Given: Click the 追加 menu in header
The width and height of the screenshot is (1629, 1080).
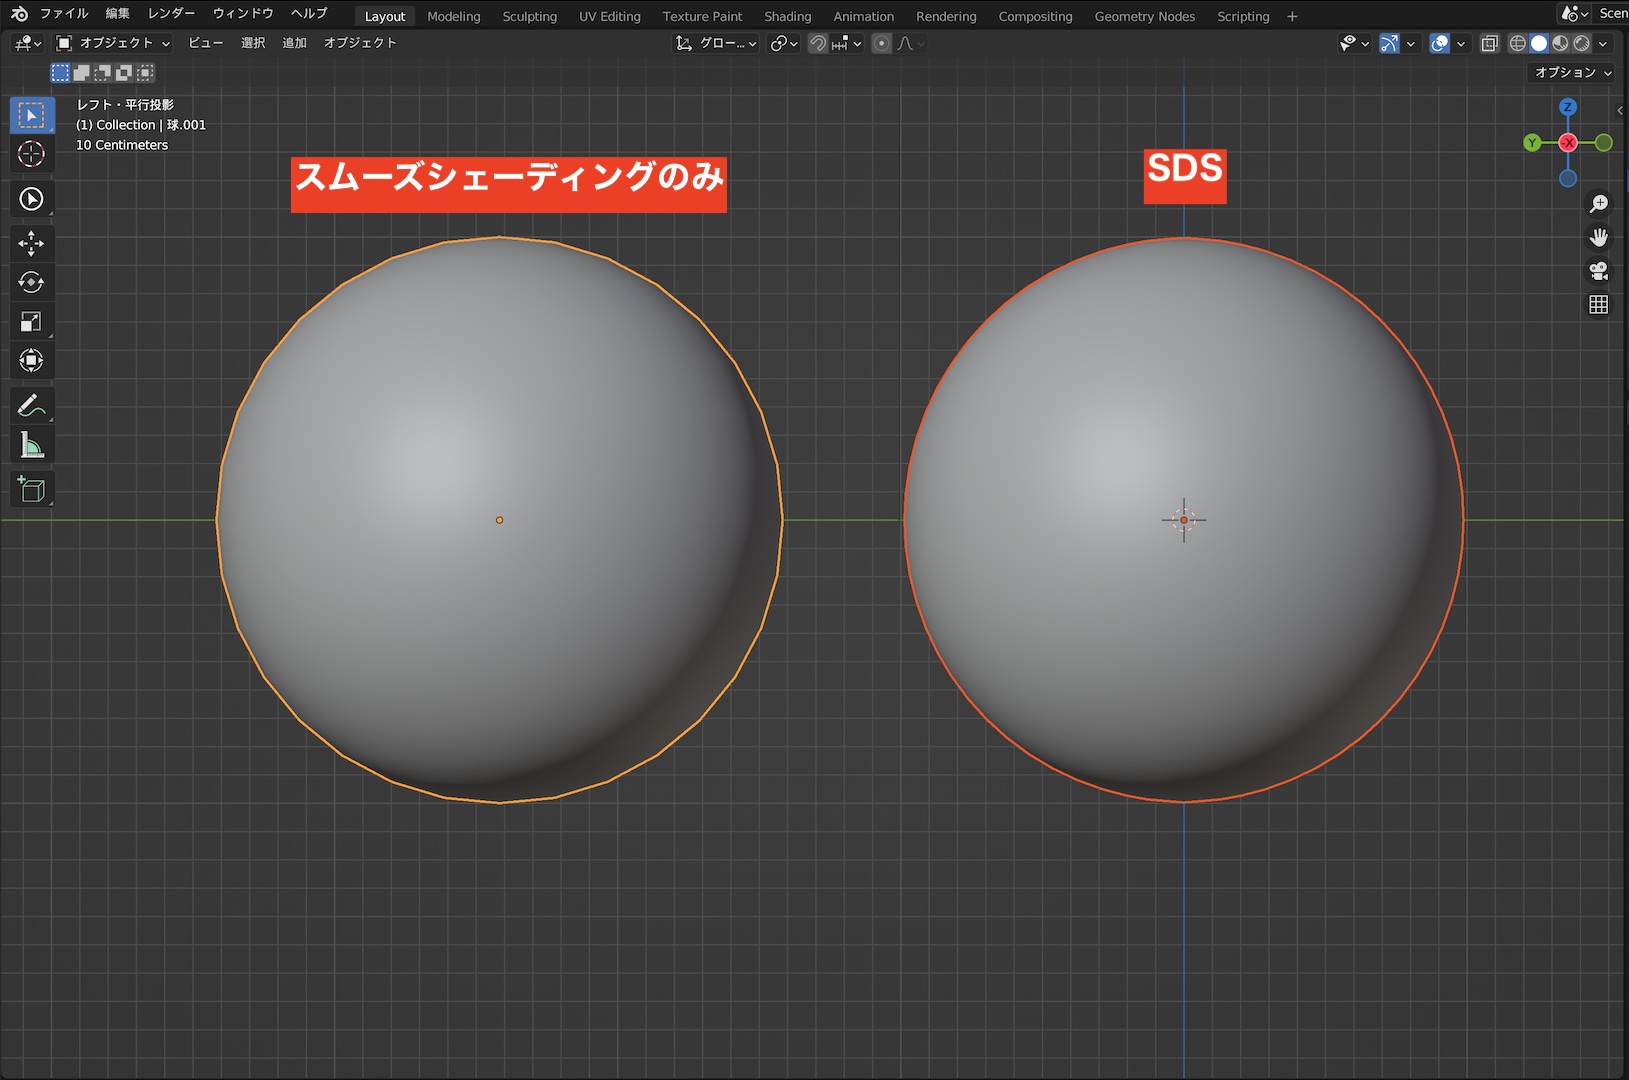Looking at the screenshot, I should click(294, 43).
